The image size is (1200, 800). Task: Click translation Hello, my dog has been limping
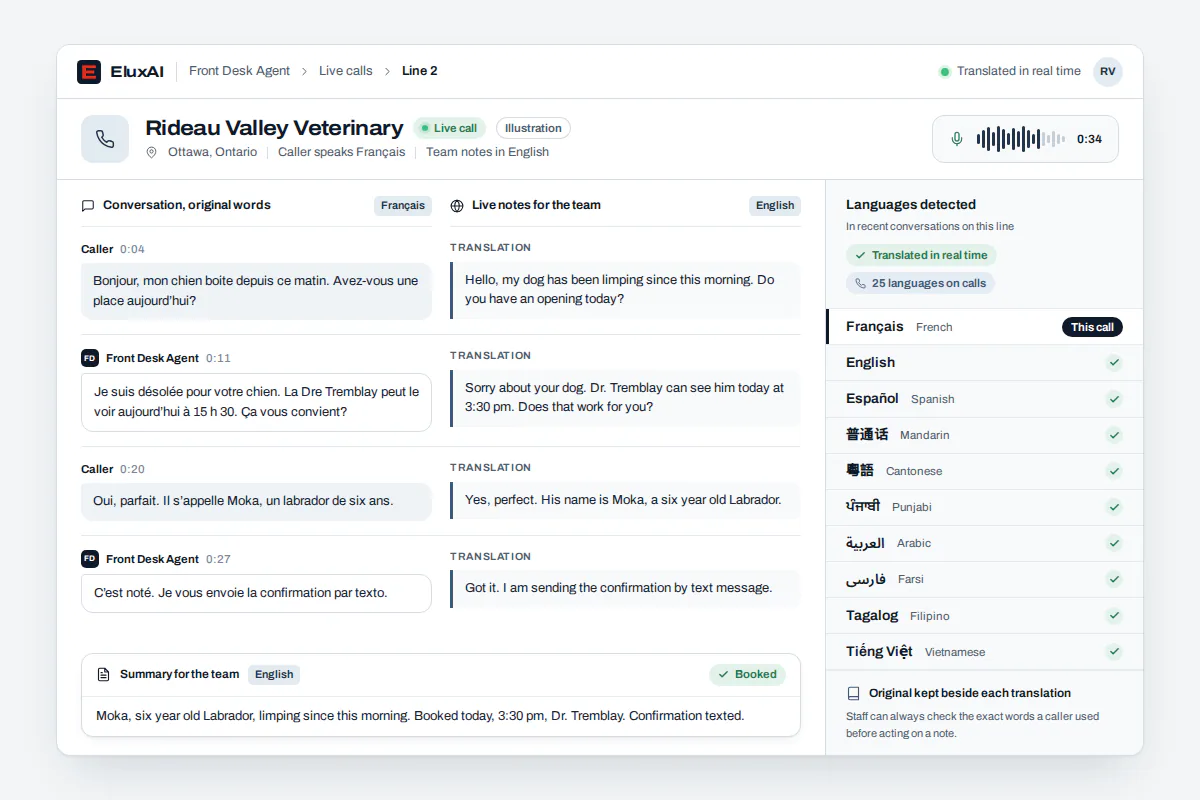tap(625, 290)
